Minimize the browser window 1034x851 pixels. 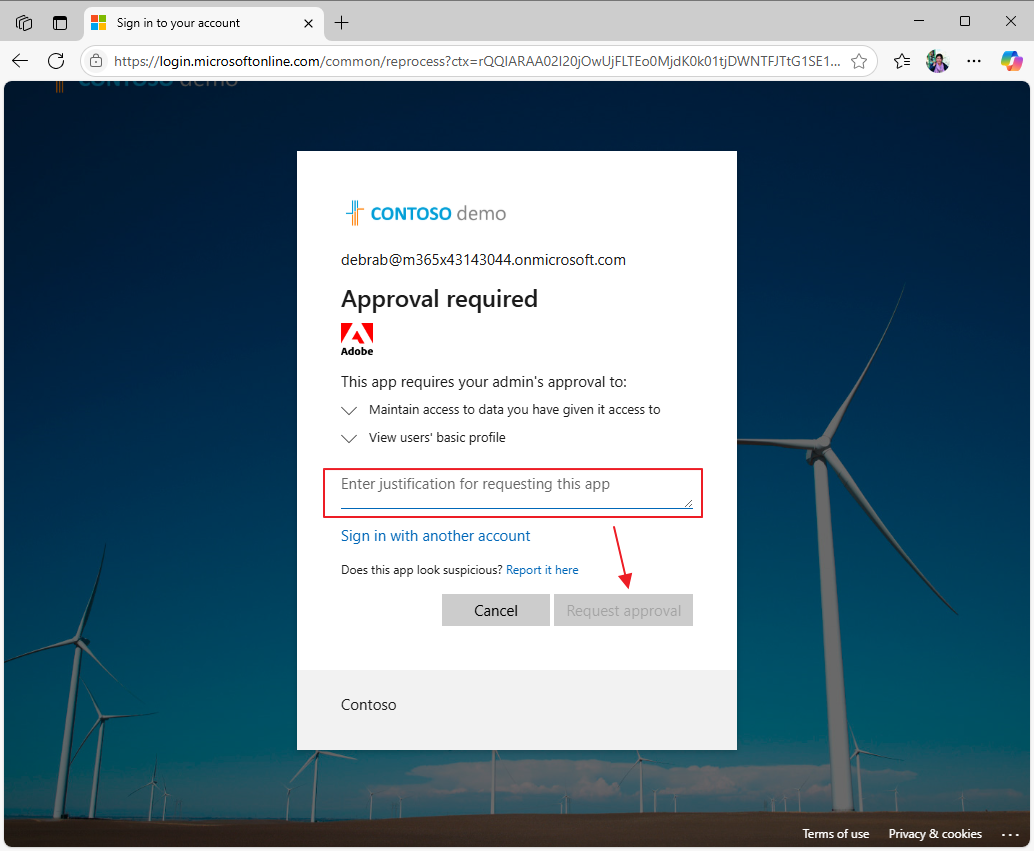[x=919, y=21]
